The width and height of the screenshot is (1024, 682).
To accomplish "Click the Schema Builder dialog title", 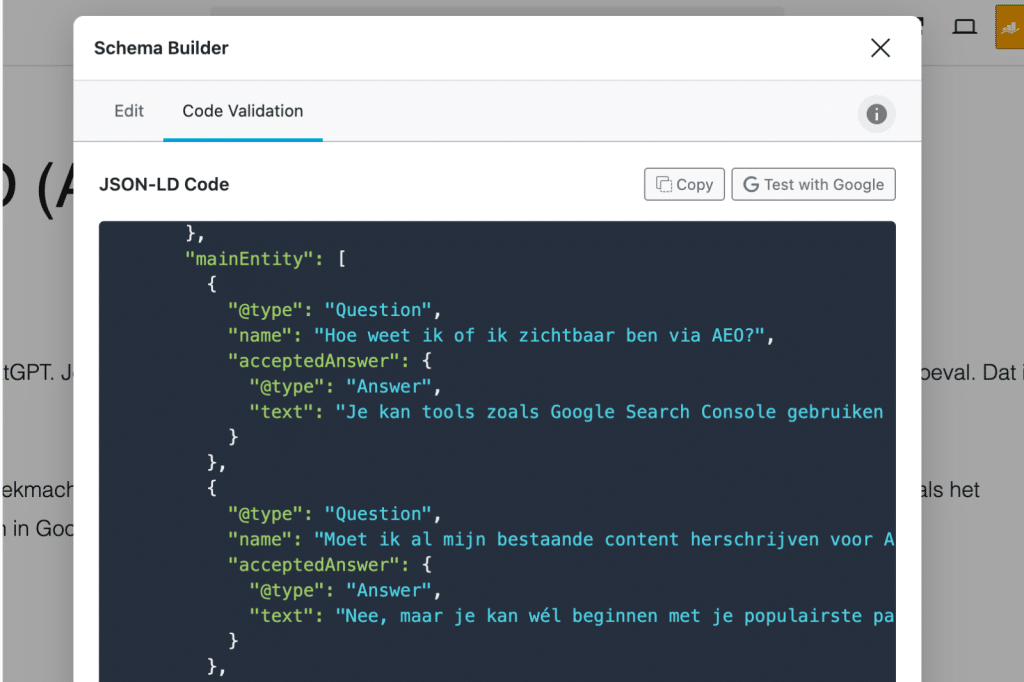I will pyautogui.click(x=161, y=48).
